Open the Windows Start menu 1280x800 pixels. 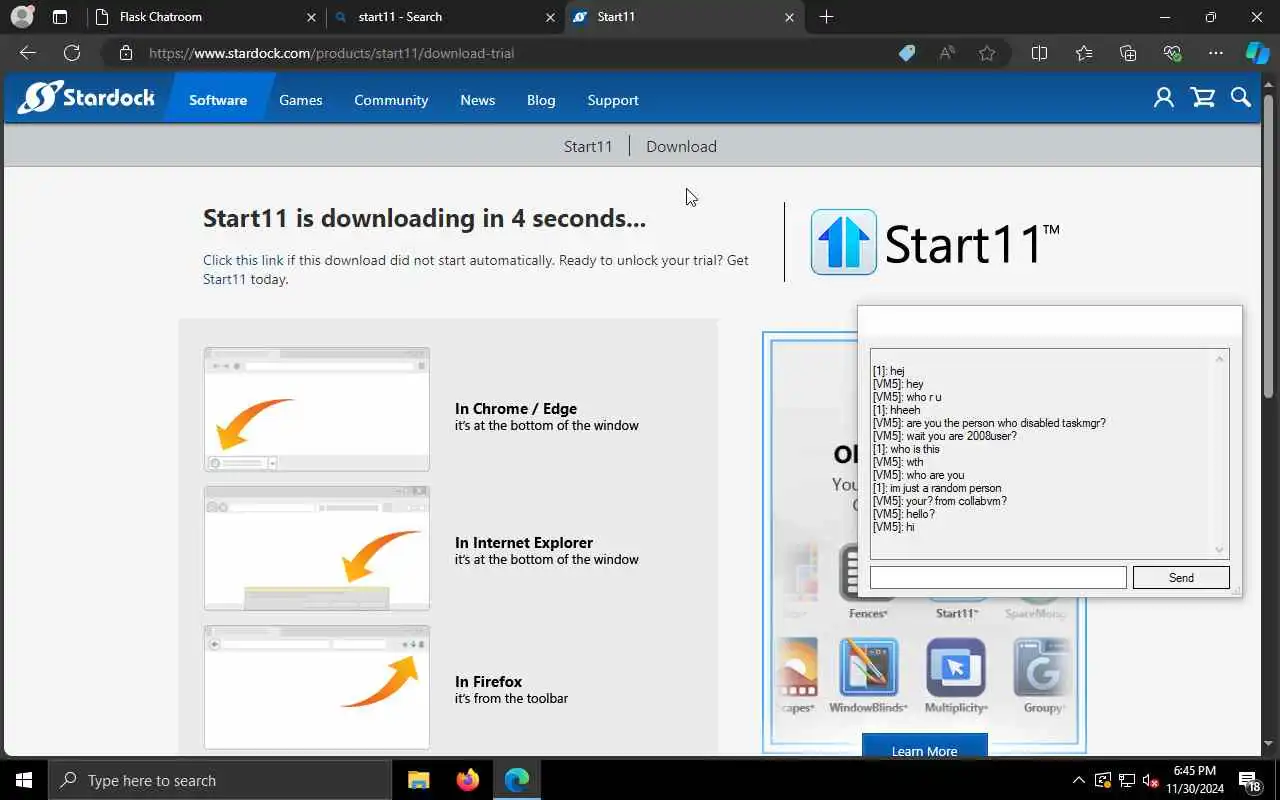point(24,780)
